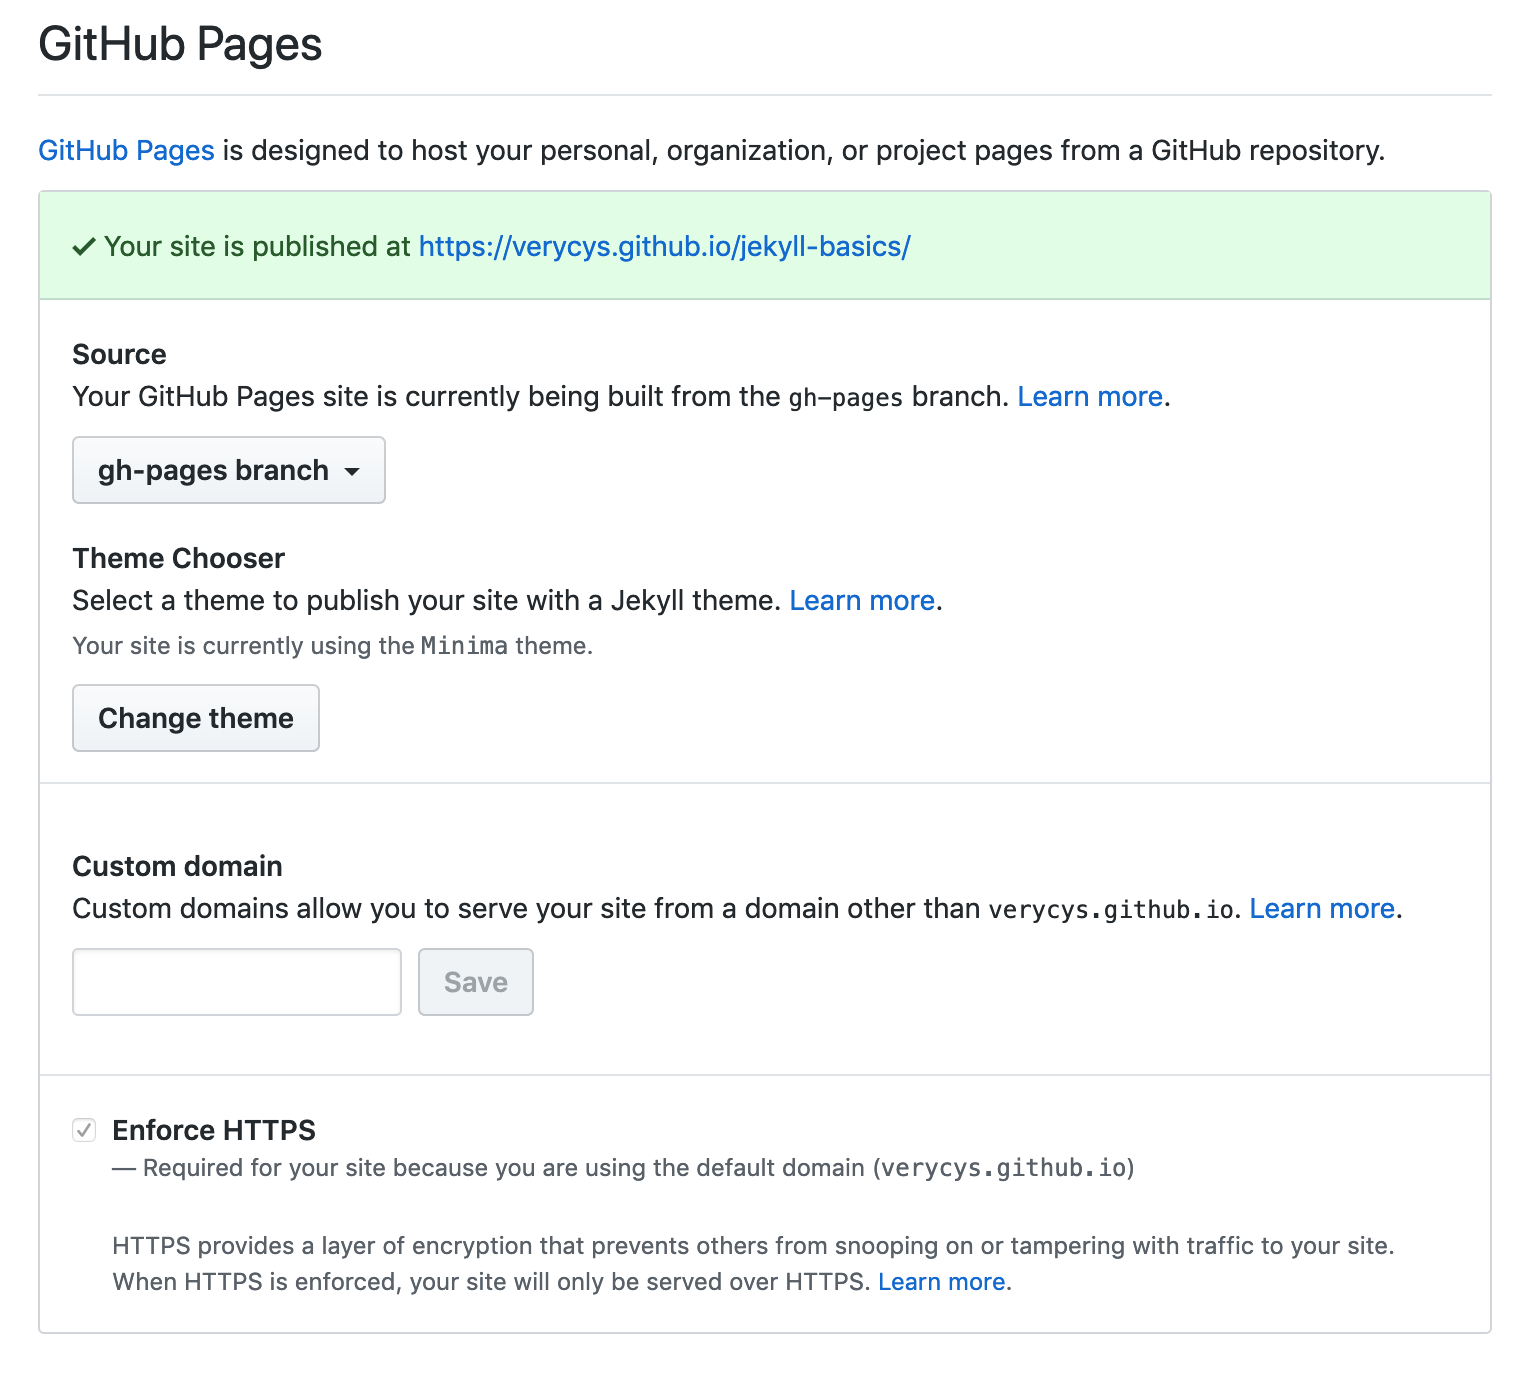Click the Change theme button
The width and height of the screenshot is (1516, 1374).
196,718
